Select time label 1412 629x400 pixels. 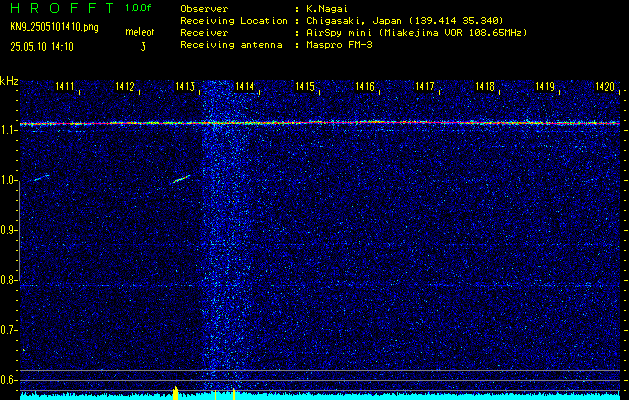(125, 86)
